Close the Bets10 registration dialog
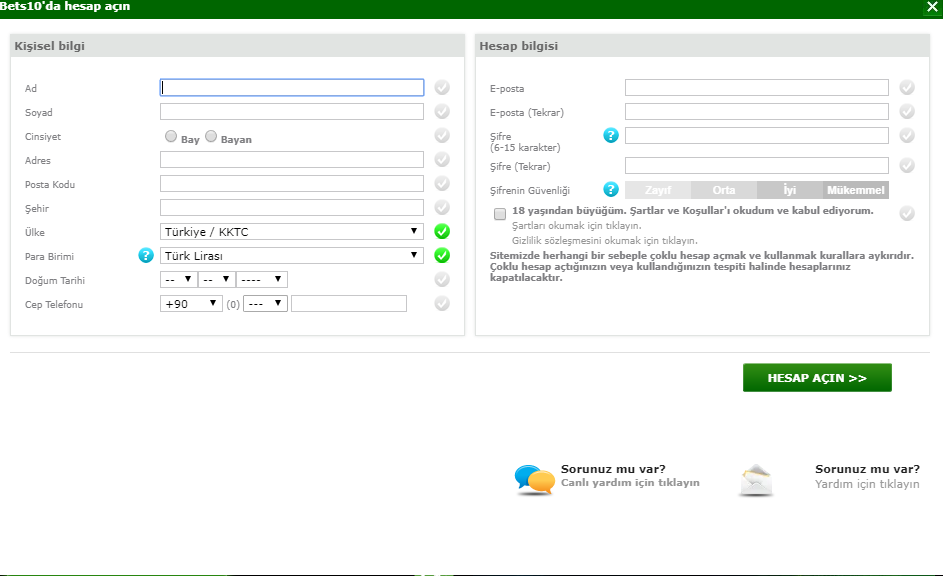The width and height of the screenshot is (943, 576). (x=932, y=7)
